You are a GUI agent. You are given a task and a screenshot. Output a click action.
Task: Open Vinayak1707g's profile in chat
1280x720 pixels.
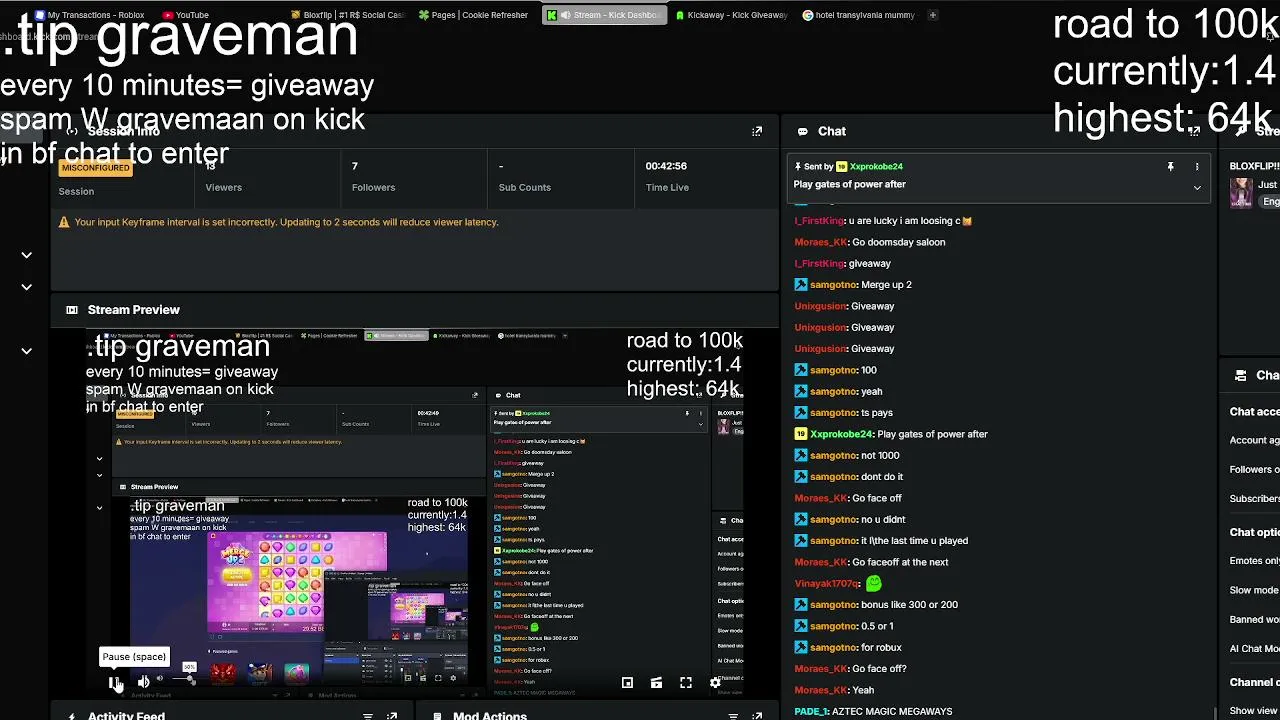(x=827, y=583)
